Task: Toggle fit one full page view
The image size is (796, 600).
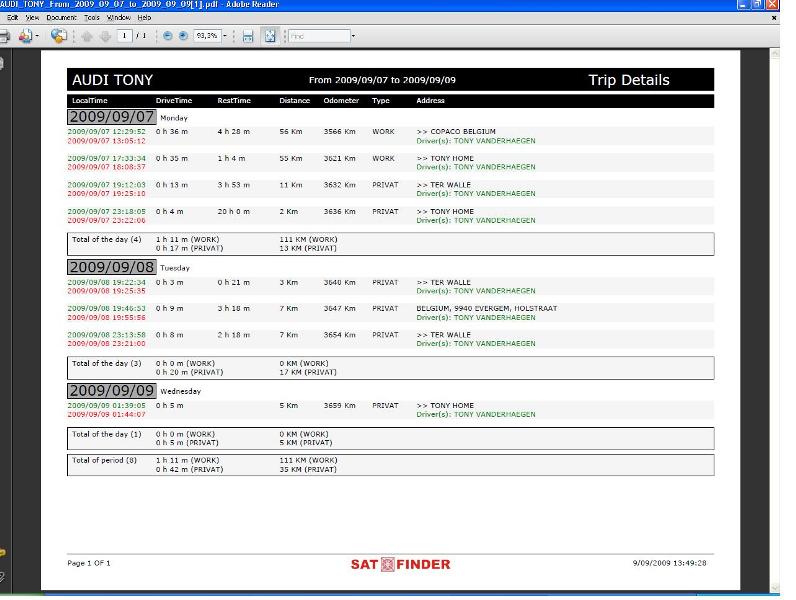Action: pyautogui.click(x=269, y=36)
